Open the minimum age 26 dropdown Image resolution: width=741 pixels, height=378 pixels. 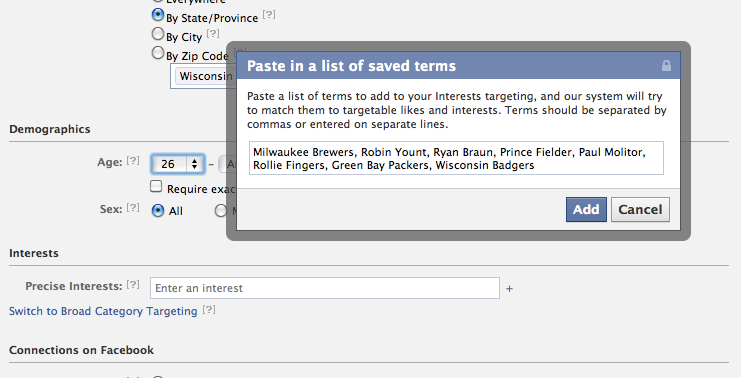178,164
